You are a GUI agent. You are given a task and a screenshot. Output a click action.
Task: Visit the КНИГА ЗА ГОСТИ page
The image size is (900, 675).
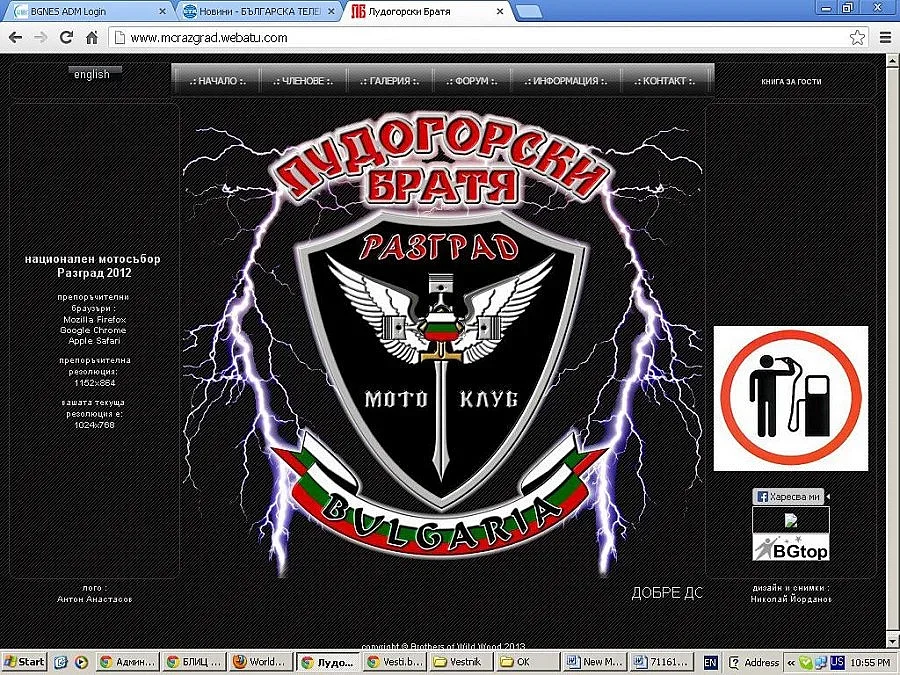(x=789, y=82)
